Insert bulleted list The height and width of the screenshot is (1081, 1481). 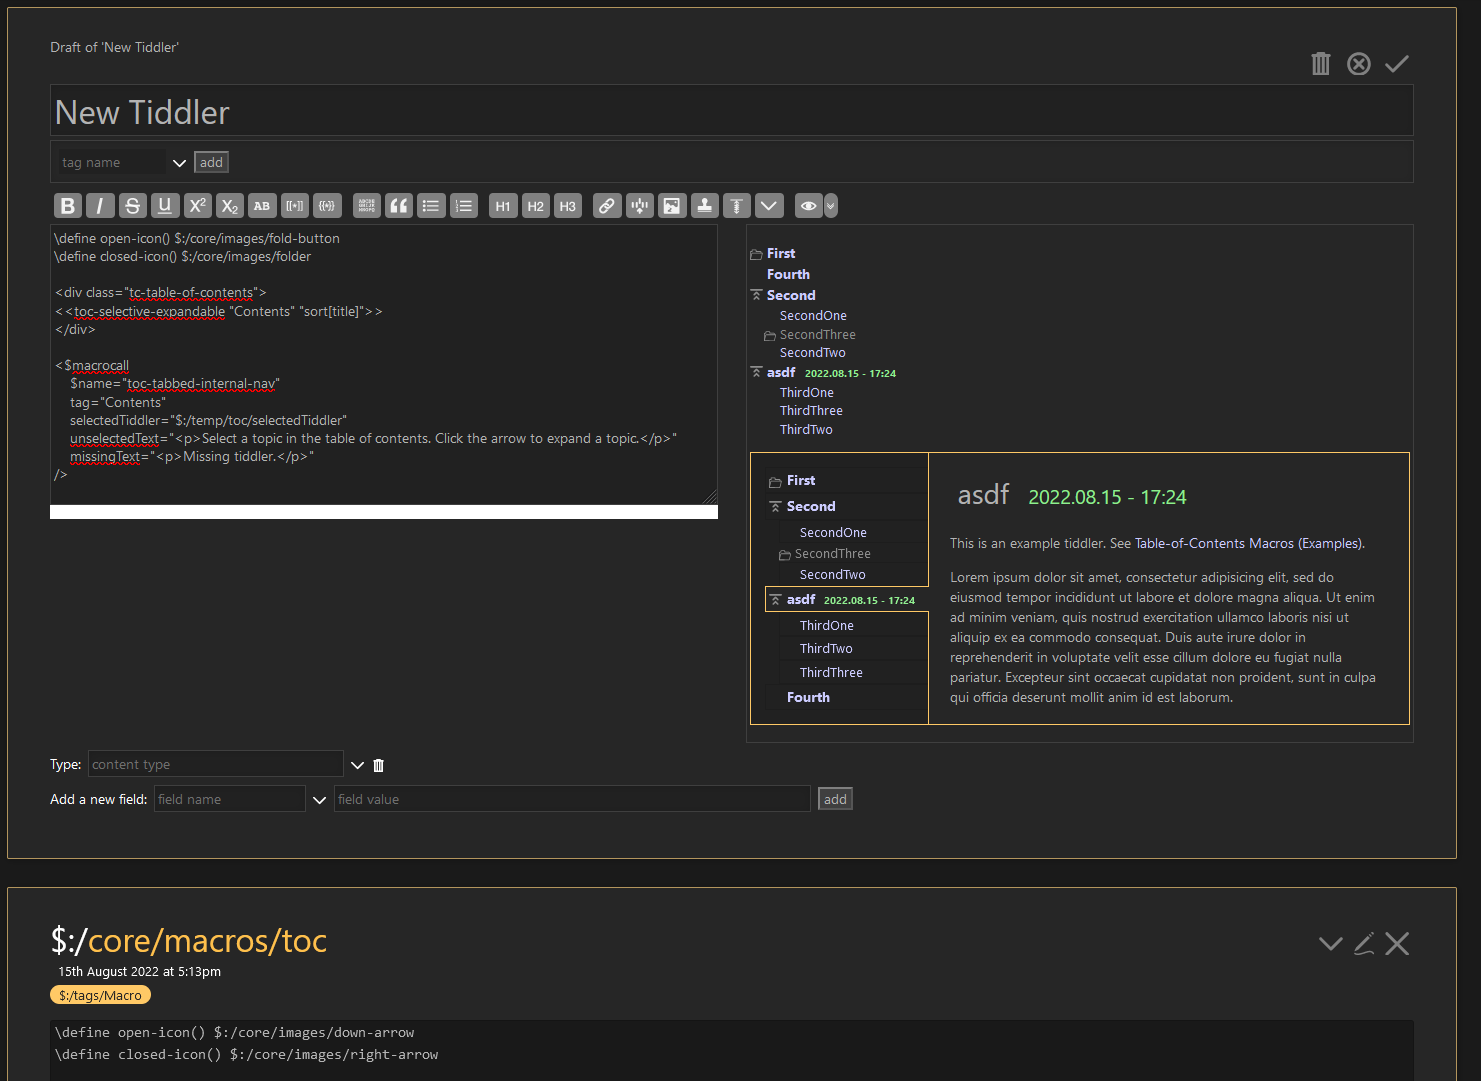click(x=431, y=206)
